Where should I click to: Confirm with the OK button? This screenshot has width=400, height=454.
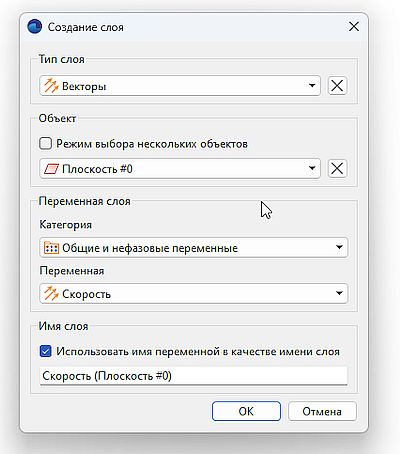pos(246,411)
